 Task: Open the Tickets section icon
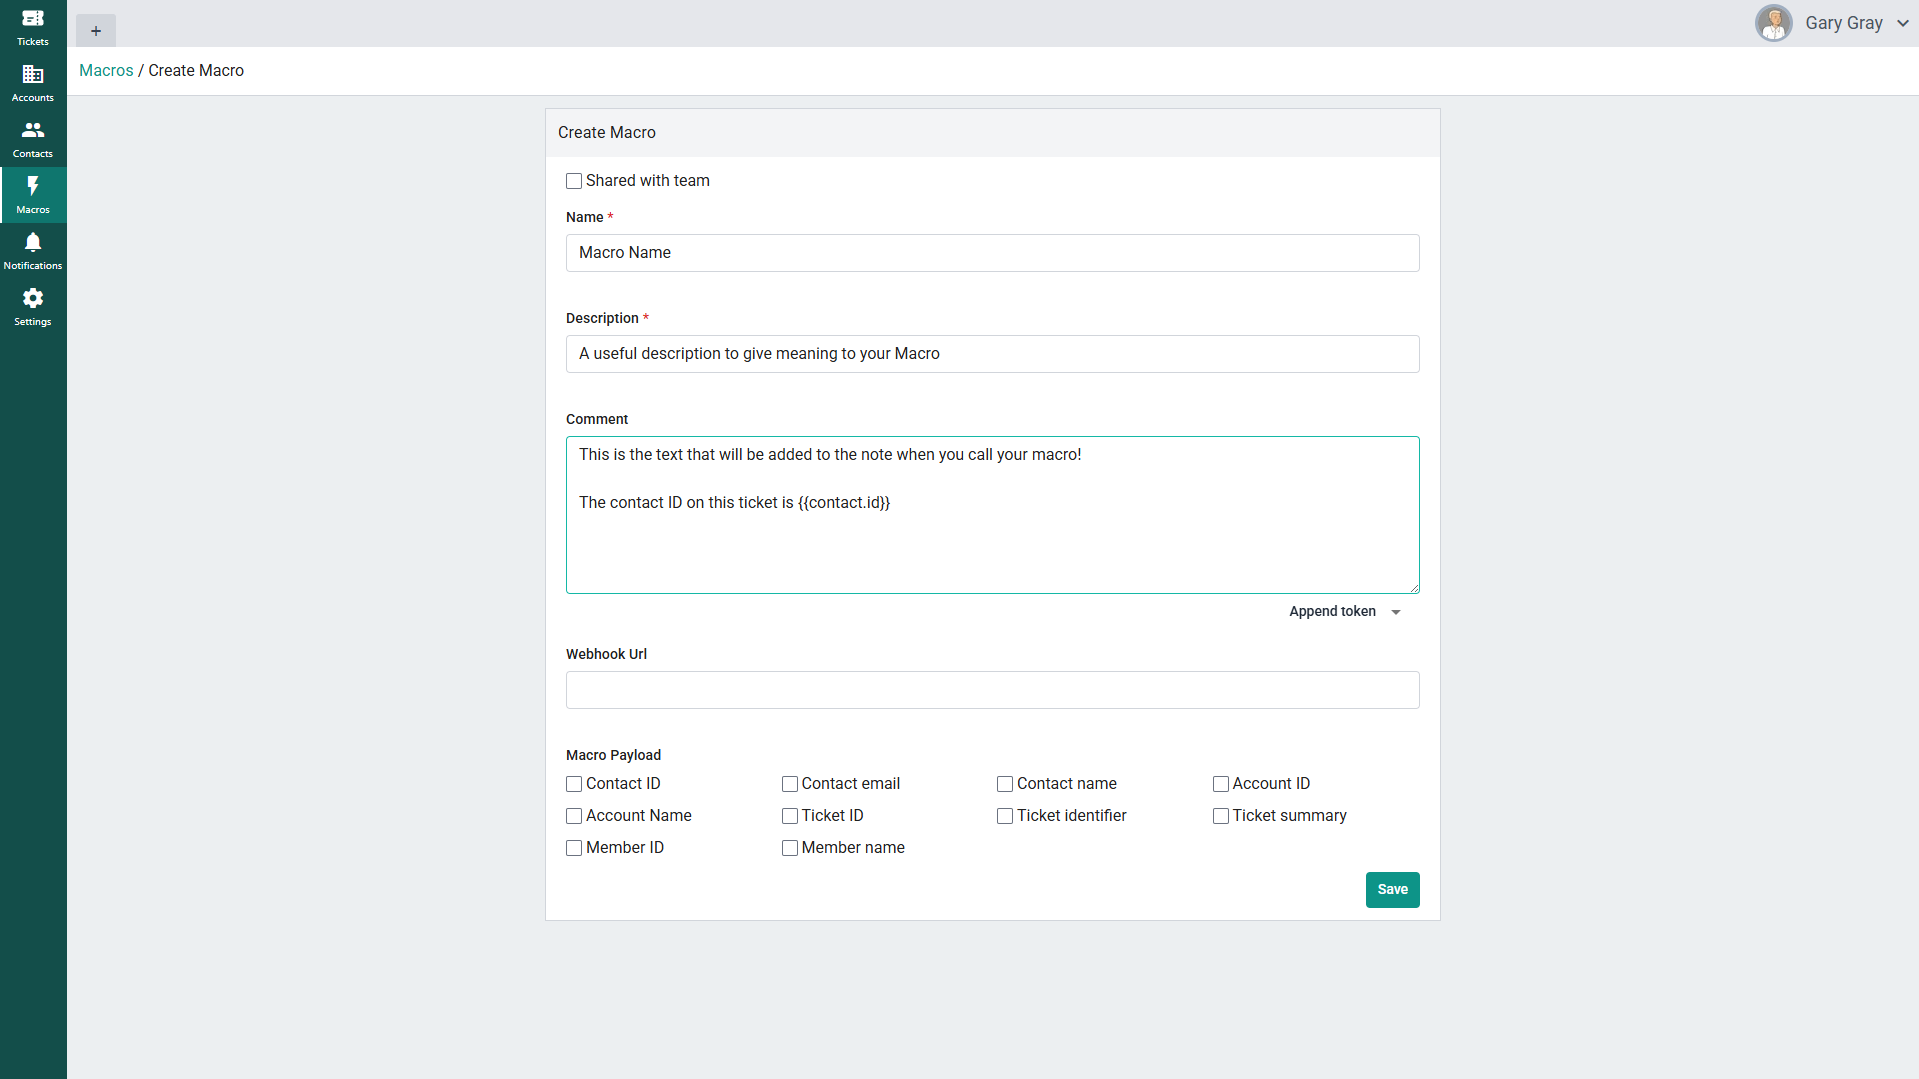33,19
